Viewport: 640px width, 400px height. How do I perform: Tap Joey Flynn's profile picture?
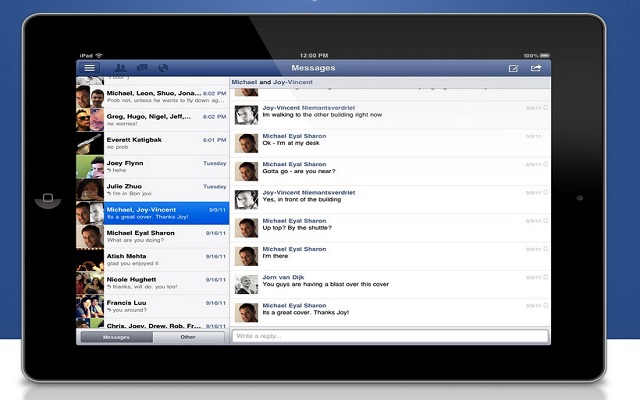tap(90, 167)
